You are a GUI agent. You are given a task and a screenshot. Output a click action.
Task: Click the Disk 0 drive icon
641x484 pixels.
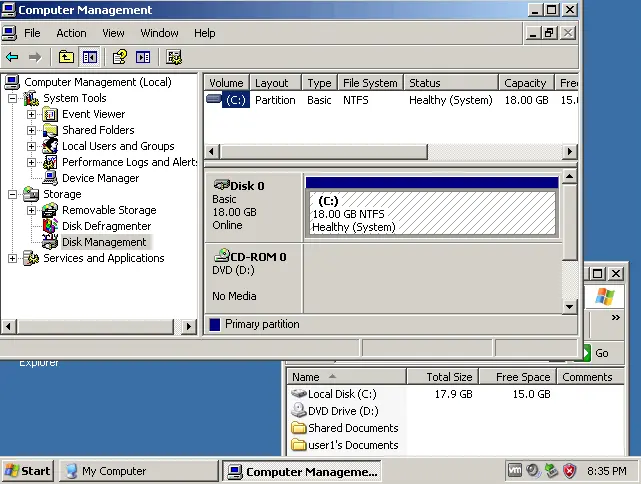tap(221, 185)
